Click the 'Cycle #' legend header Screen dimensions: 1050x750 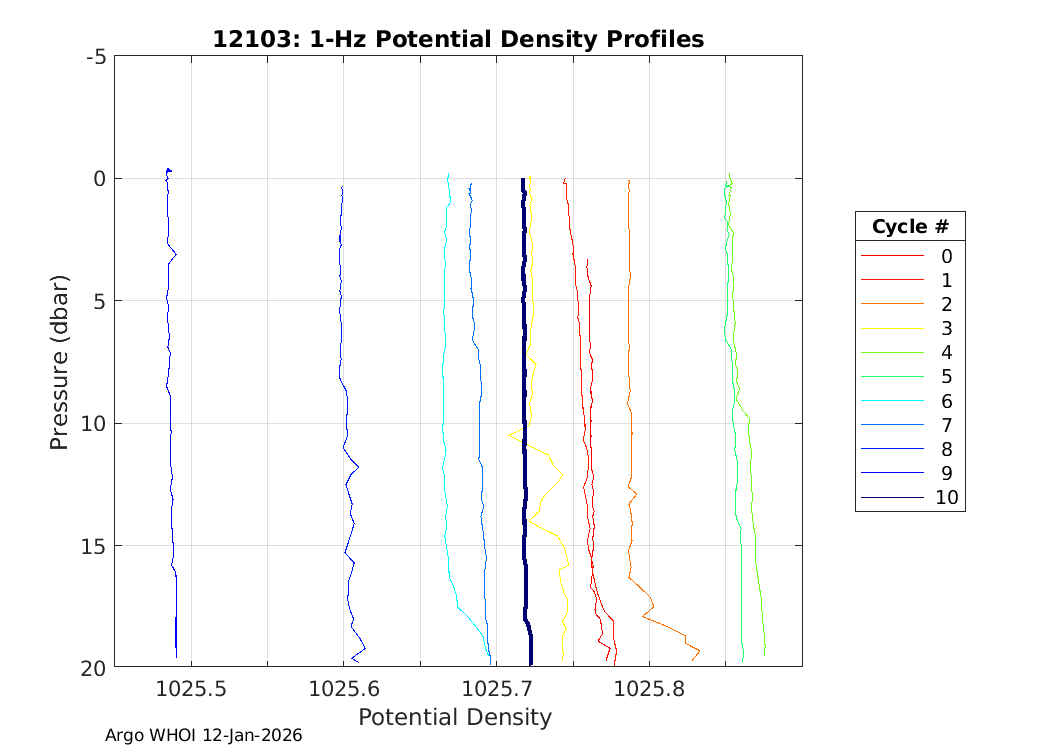tap(909, 226)
